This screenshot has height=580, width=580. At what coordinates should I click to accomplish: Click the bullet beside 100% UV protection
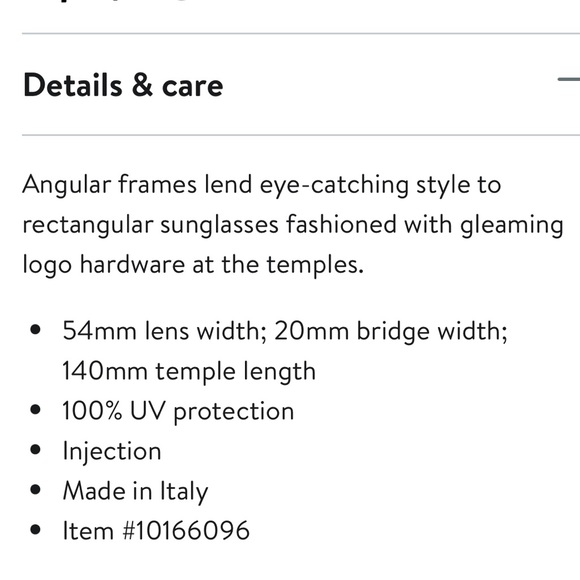36,409
